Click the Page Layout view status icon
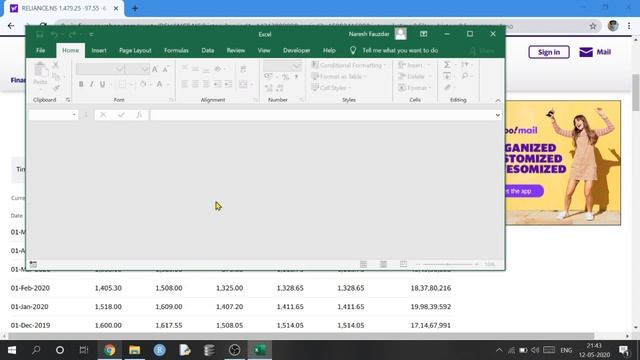This screenshot has width=640, height=360. tap(383, 264)
